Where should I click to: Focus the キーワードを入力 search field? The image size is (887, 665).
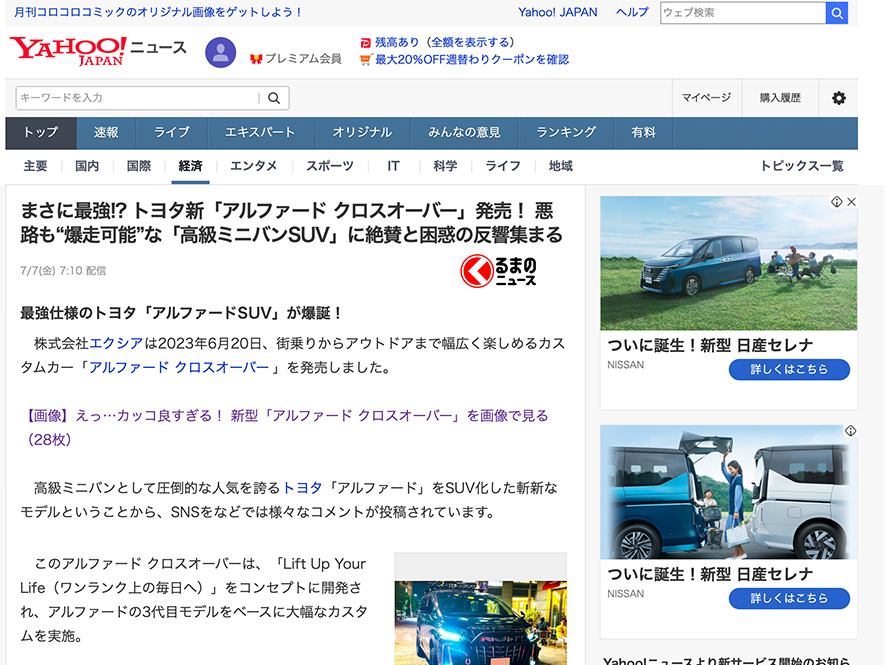pos(137,98)
